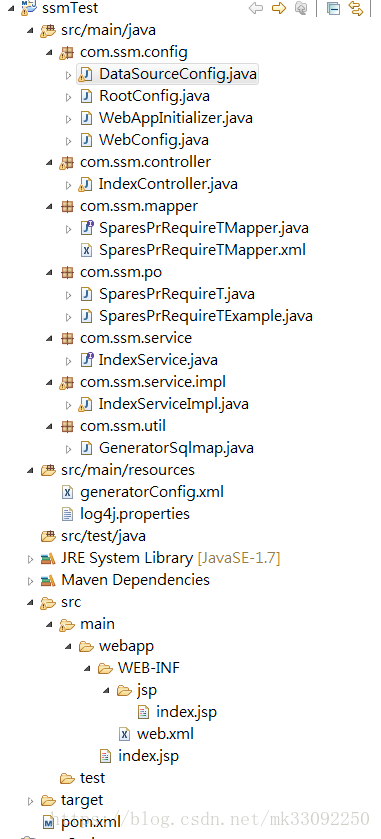Collapse the com.ssm.mapper package
The width and height of the screenshot is (381, 839).
pyautogui.click(x=49, y=207)
